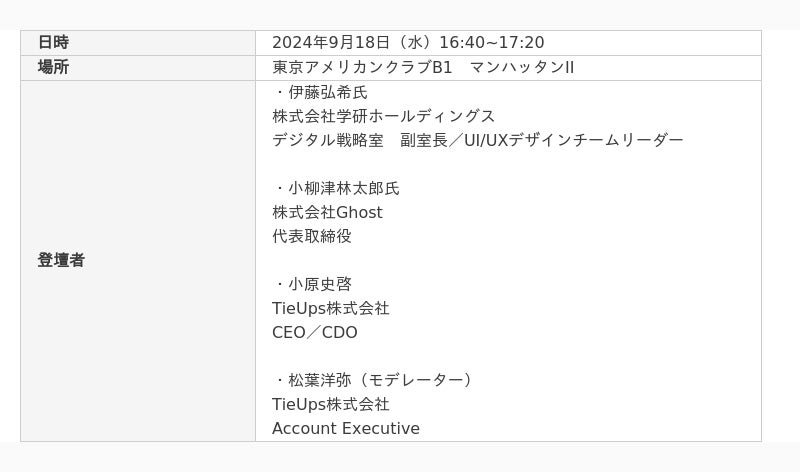Click the 登壇者 row header
The height and width of the screenshot is (472, 800).
point(138,261)
